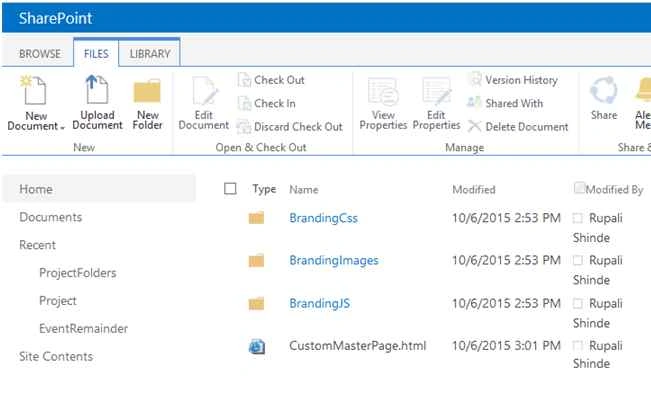Toggle the select-all checkbox in header
This screenshot has width=651, height=395.
[230, 189]
